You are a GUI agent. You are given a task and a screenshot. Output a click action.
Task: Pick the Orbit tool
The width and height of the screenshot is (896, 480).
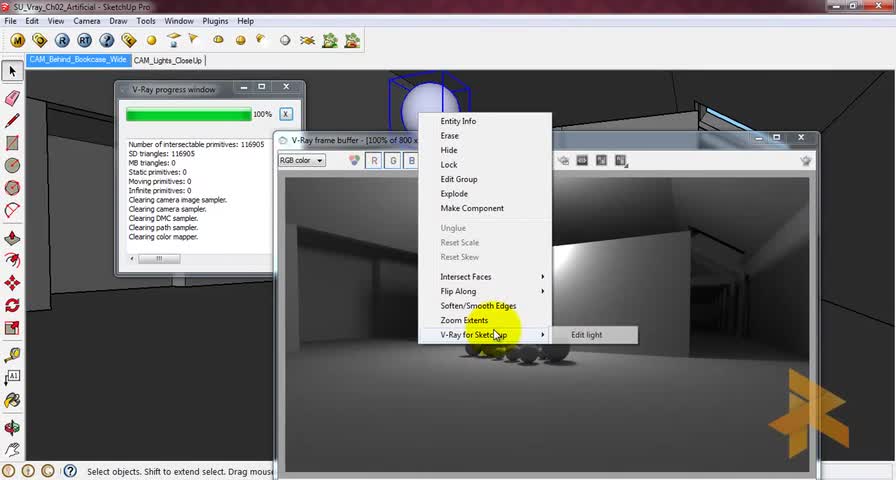13,427
